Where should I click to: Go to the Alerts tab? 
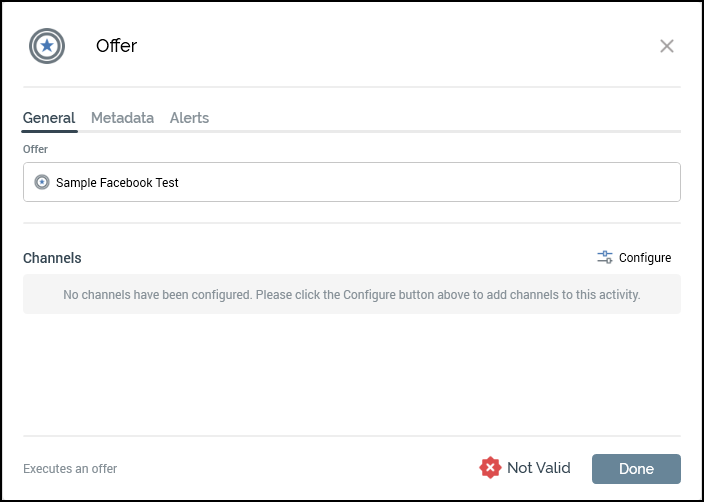pos(189,118)
